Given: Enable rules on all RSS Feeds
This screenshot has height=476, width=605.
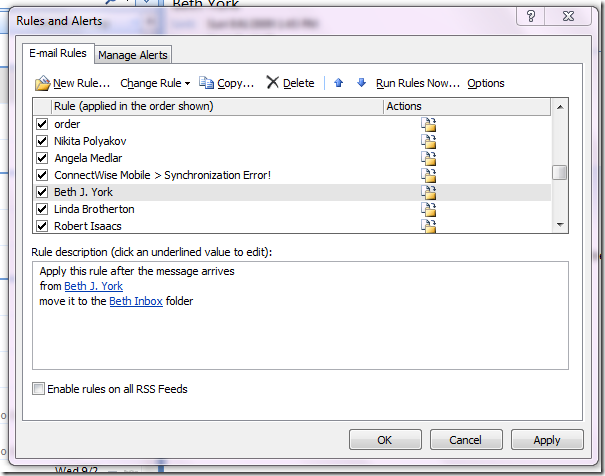Looking at the screenshot, I should [38, 388].
